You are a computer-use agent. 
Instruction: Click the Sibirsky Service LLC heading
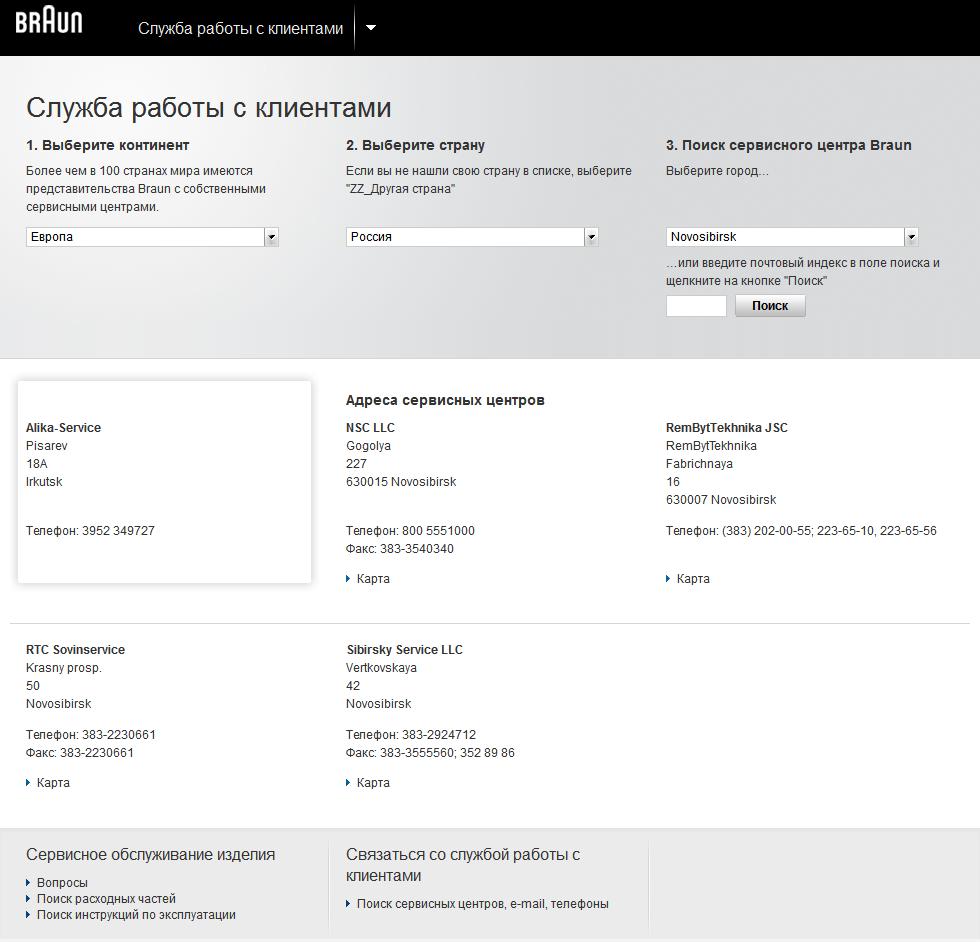pyautogui.click(x=404, y=650)
